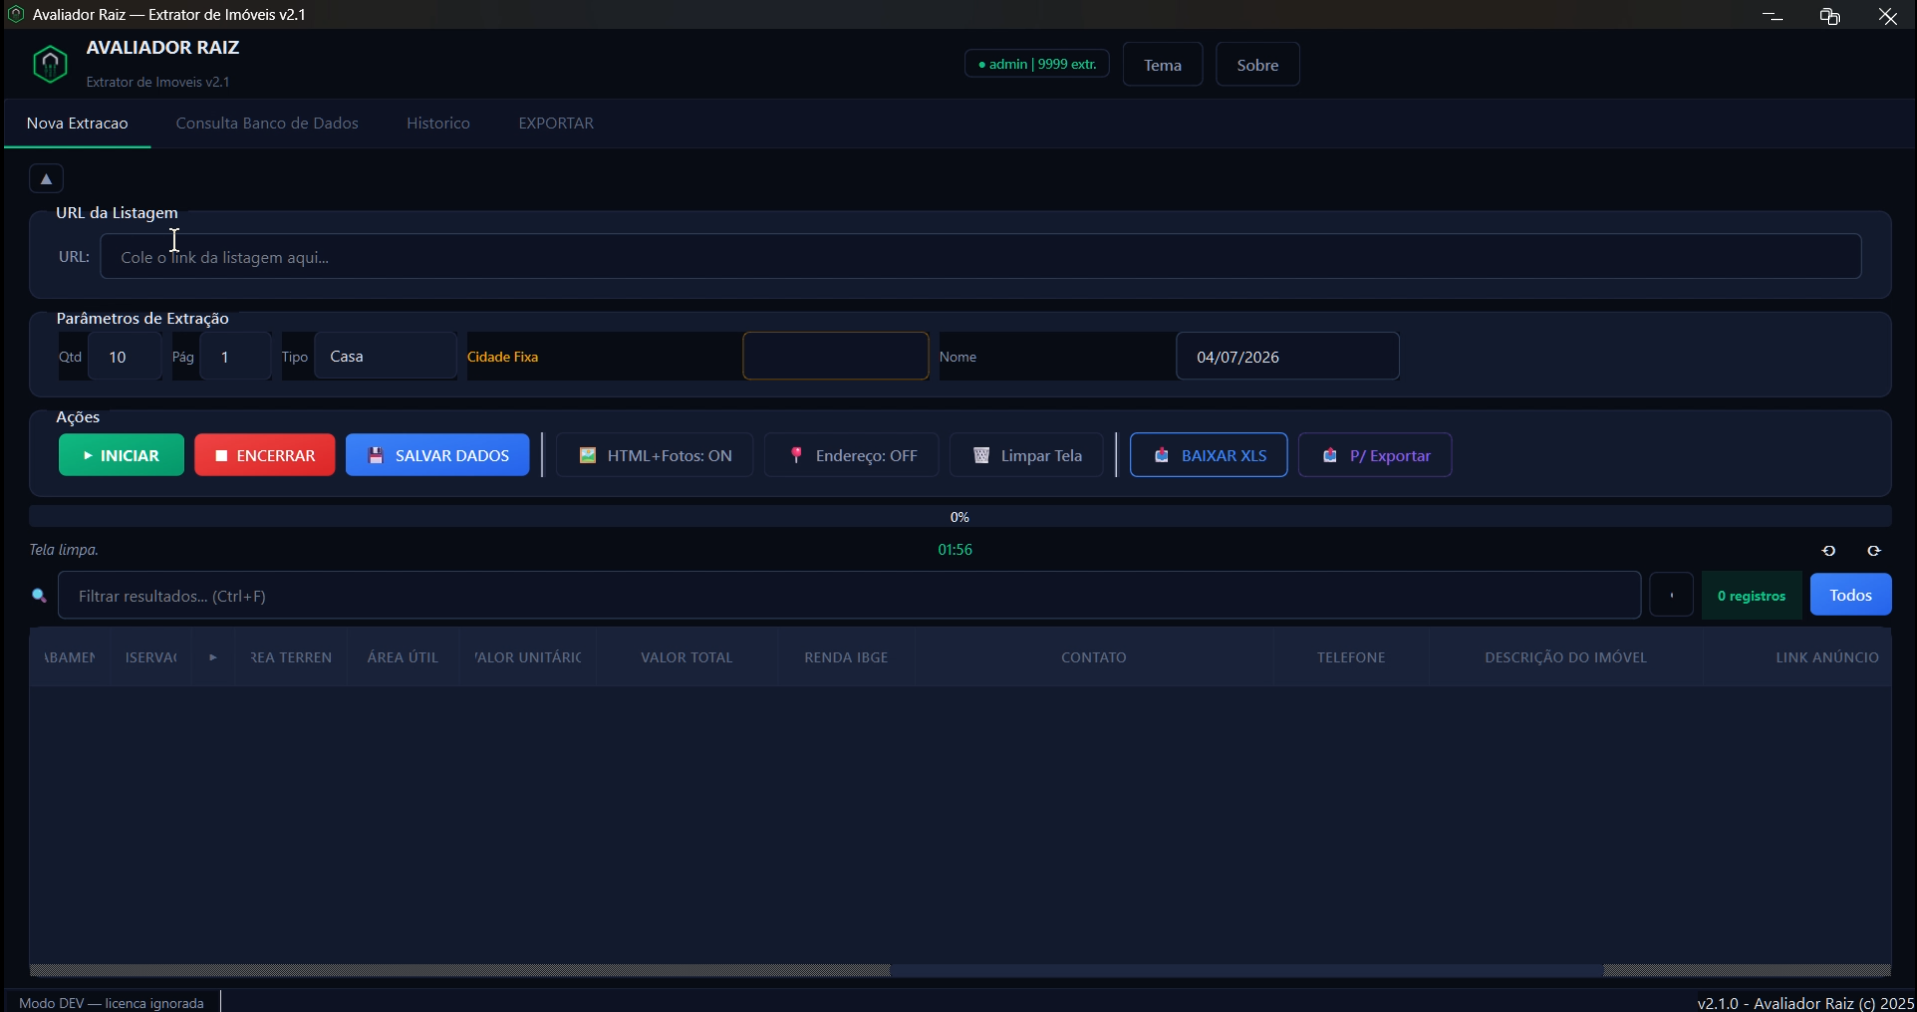Focus the Filtrar resultados search field
The height and width of the screenshot is (1012, 1917).
(x=849, y=596)
